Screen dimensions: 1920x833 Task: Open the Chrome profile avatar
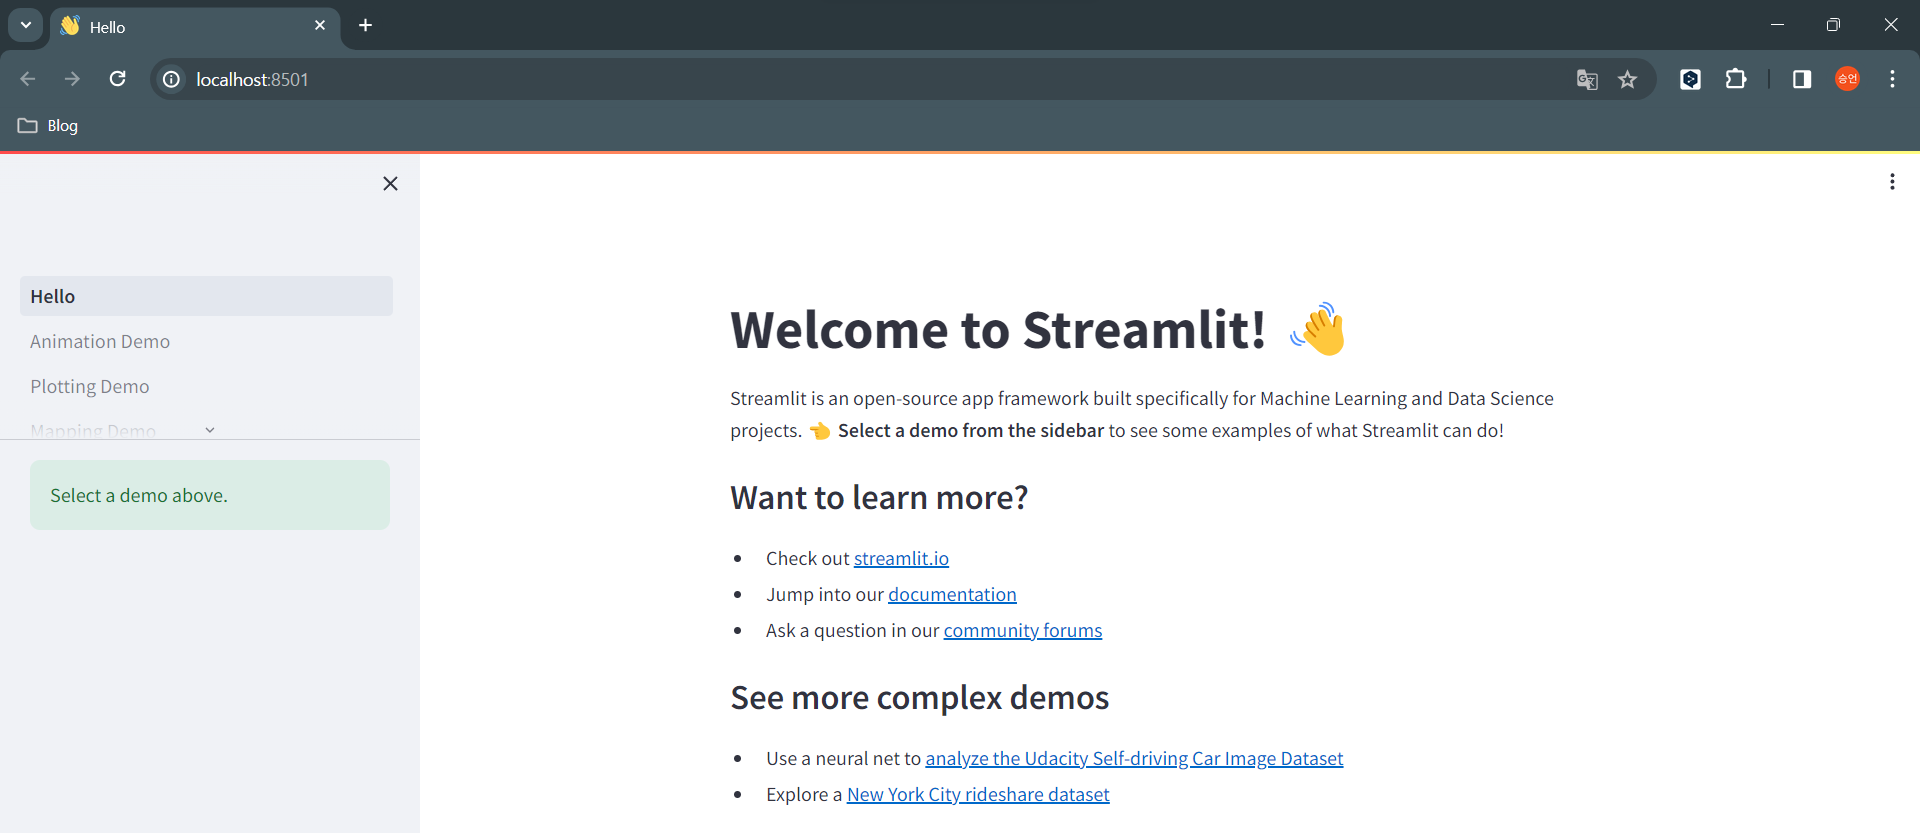[x=1847, y=79]
